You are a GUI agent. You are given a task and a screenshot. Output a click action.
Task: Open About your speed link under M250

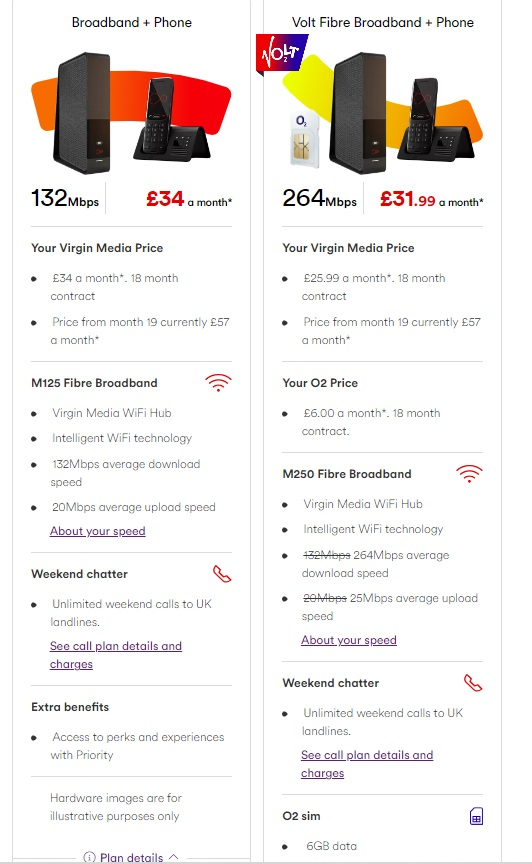[349, 640]
